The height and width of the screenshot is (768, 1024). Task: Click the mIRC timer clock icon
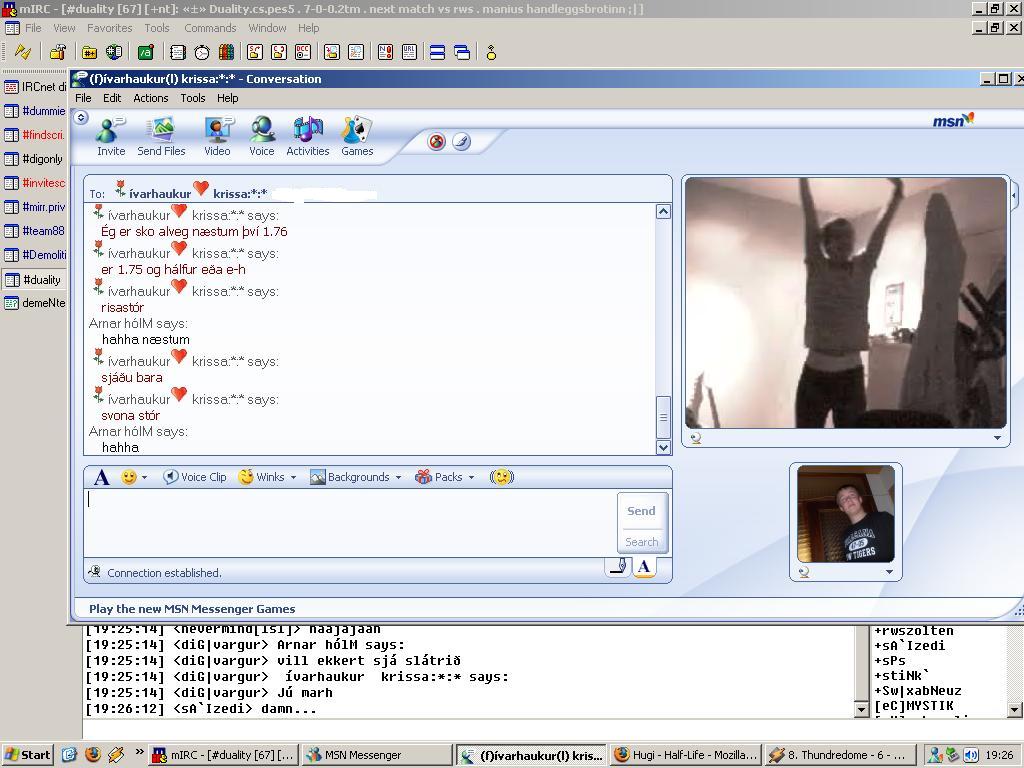(202, 52)
